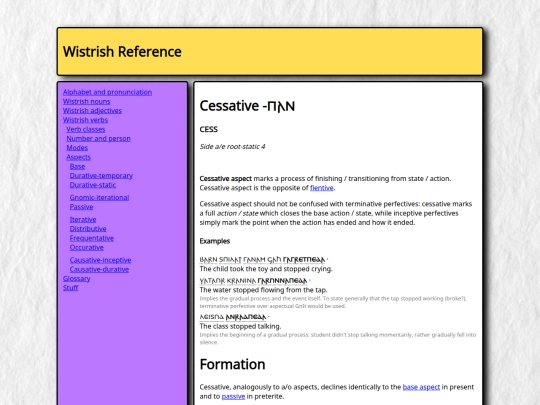Open the Wistrish adjectives page
Image resolution: width=540 pixels, height=405 pixels.
(92, 111)
